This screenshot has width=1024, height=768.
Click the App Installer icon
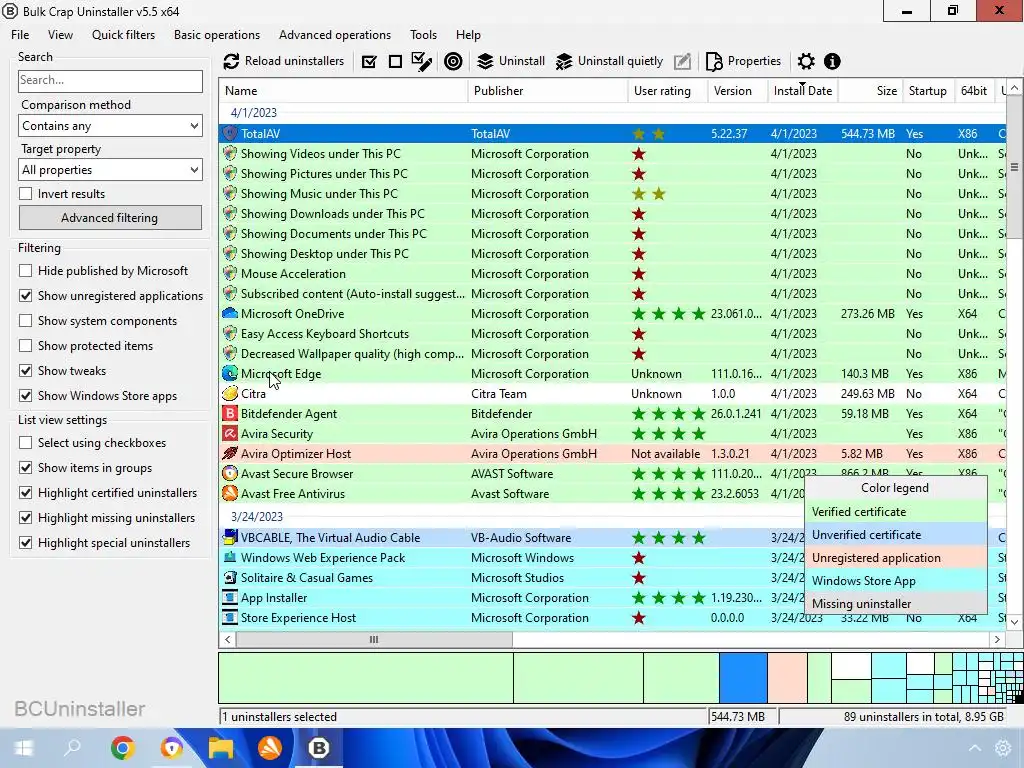(230, 598)
